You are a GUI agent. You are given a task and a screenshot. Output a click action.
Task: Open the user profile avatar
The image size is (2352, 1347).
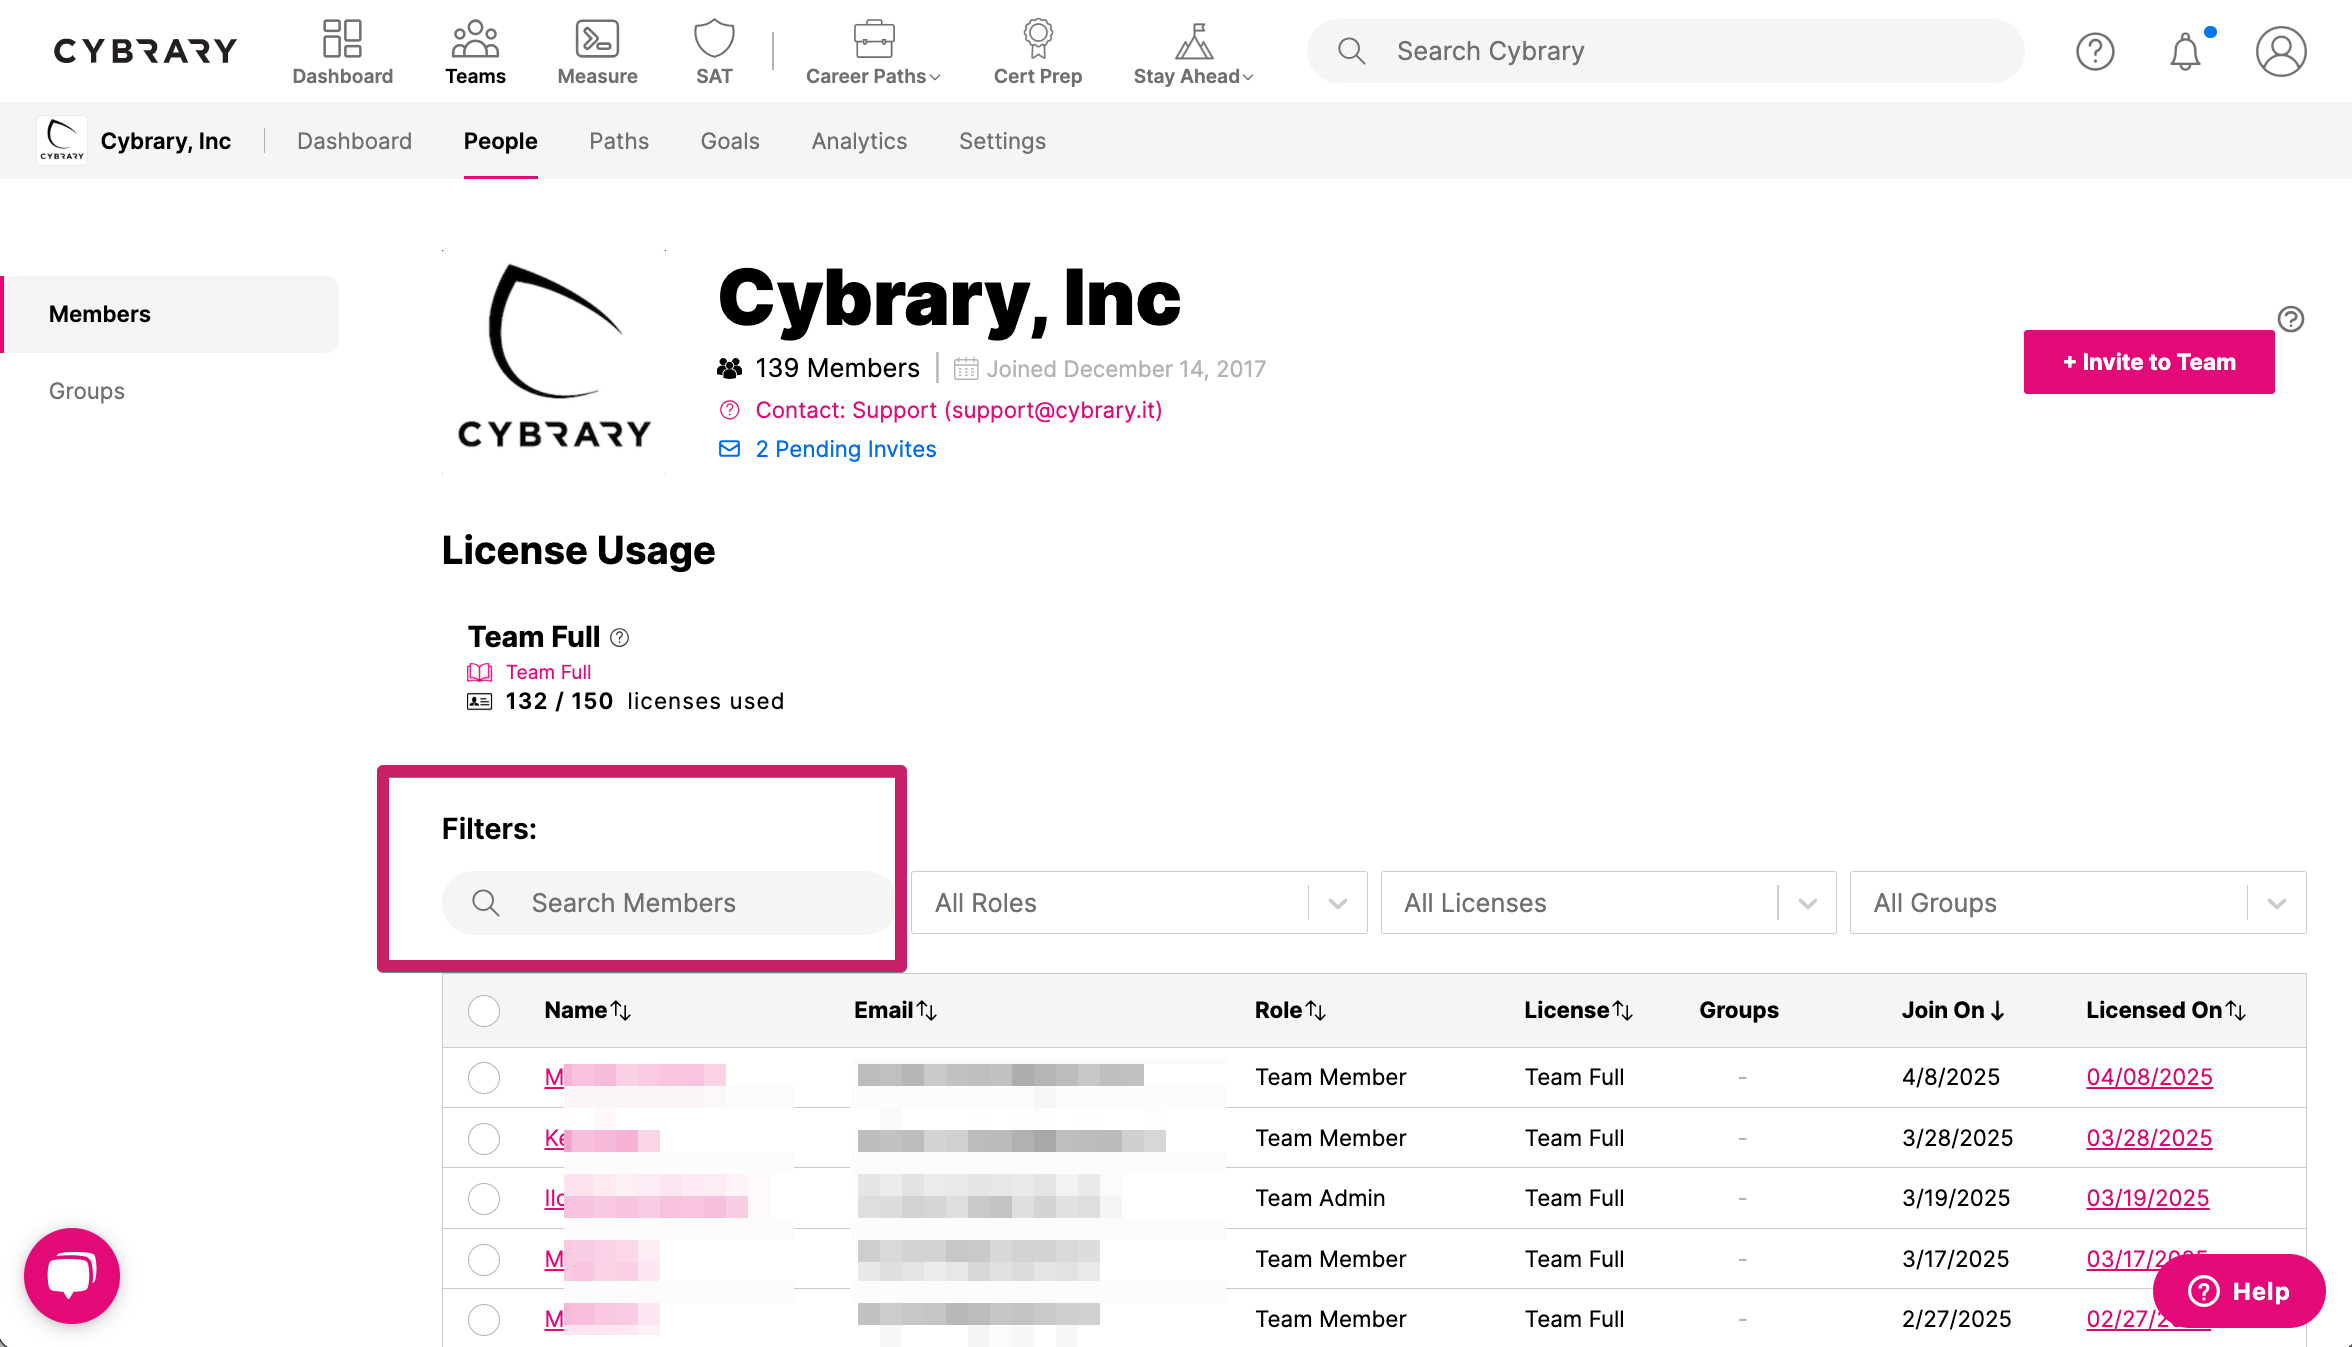tap(2281, 51)
